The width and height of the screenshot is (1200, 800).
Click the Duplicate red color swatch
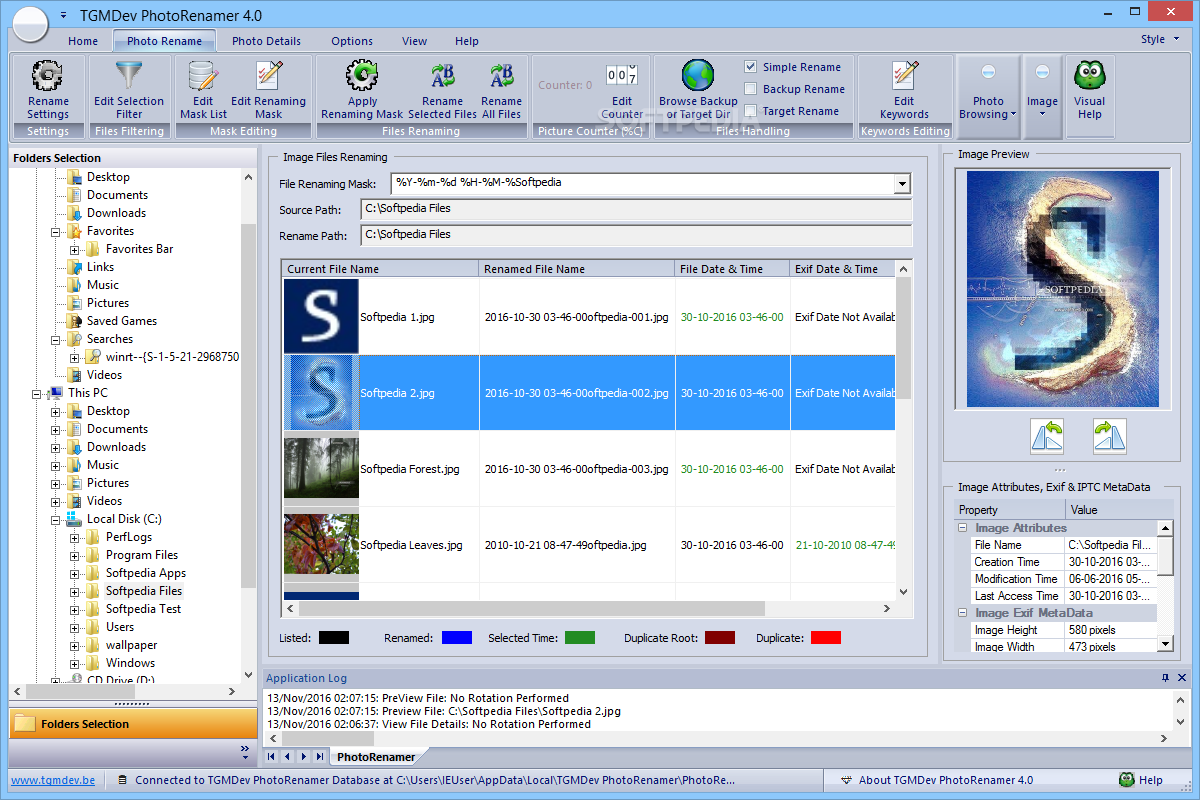pyautogui.click(x=826, y=637)
